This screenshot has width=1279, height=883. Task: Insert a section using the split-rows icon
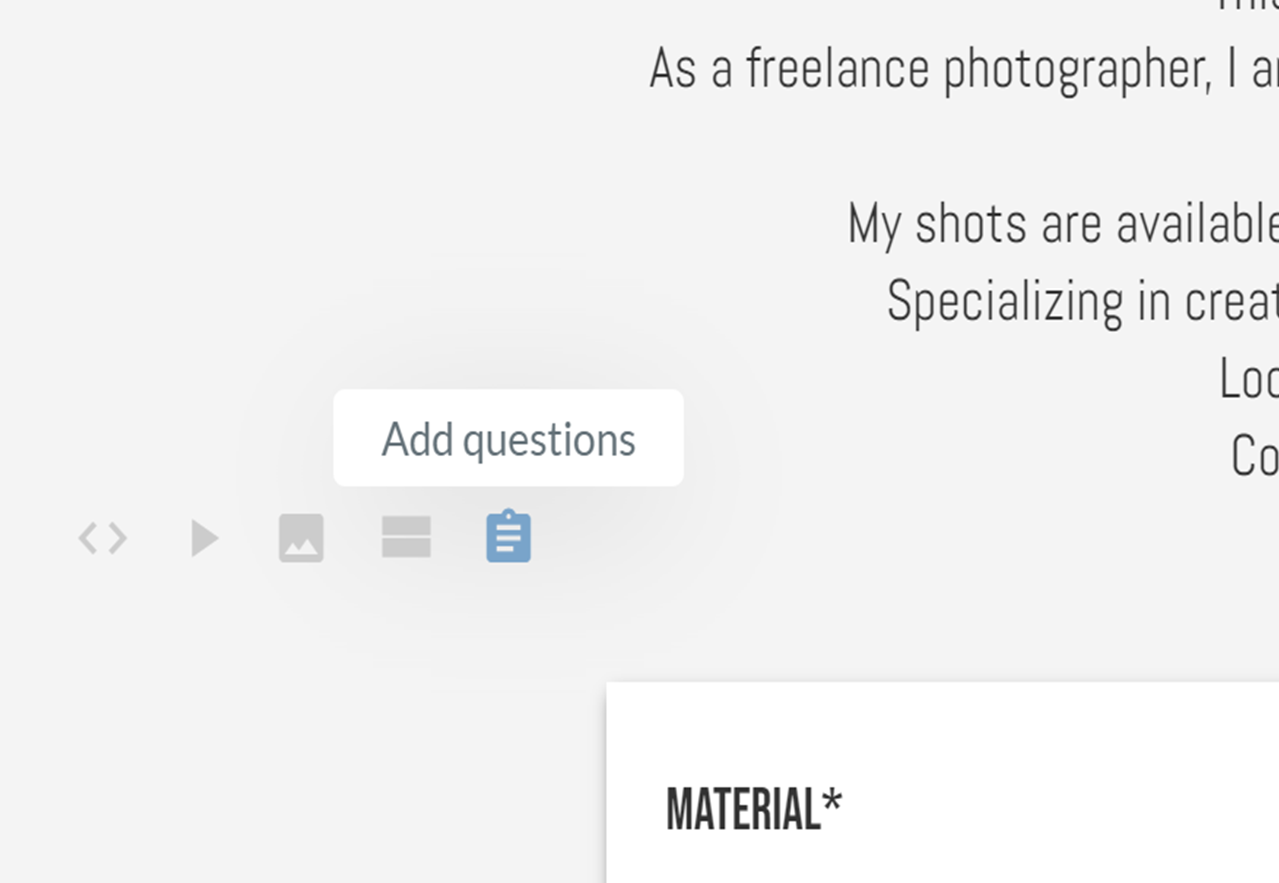pos(406,537)
